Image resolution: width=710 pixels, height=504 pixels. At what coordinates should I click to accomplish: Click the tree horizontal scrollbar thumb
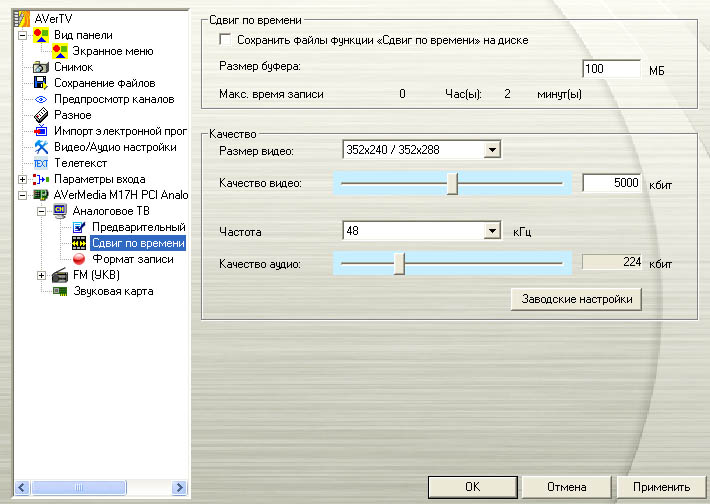point(79,488)
